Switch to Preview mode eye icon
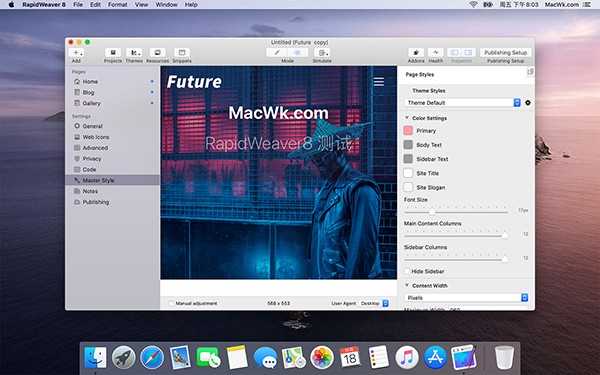The image size is (600, 375). (x=297, y=52)
